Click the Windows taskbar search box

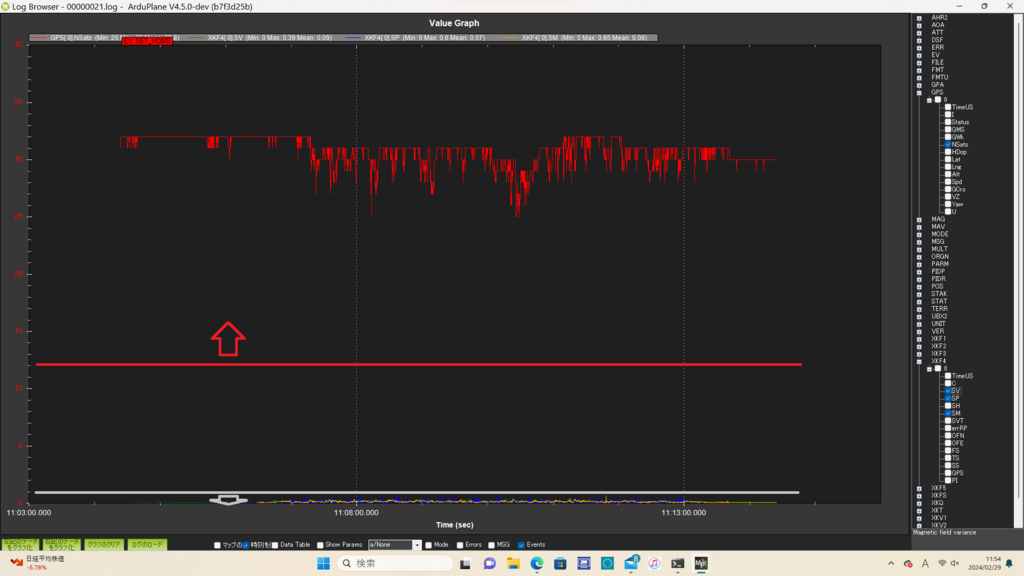click(395, 563)
